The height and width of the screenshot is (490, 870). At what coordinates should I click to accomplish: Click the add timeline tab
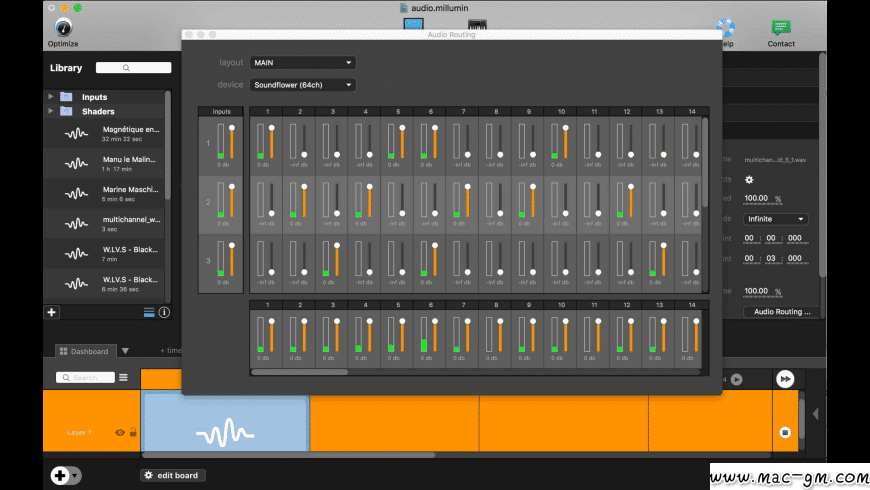[x=171, y=351]
